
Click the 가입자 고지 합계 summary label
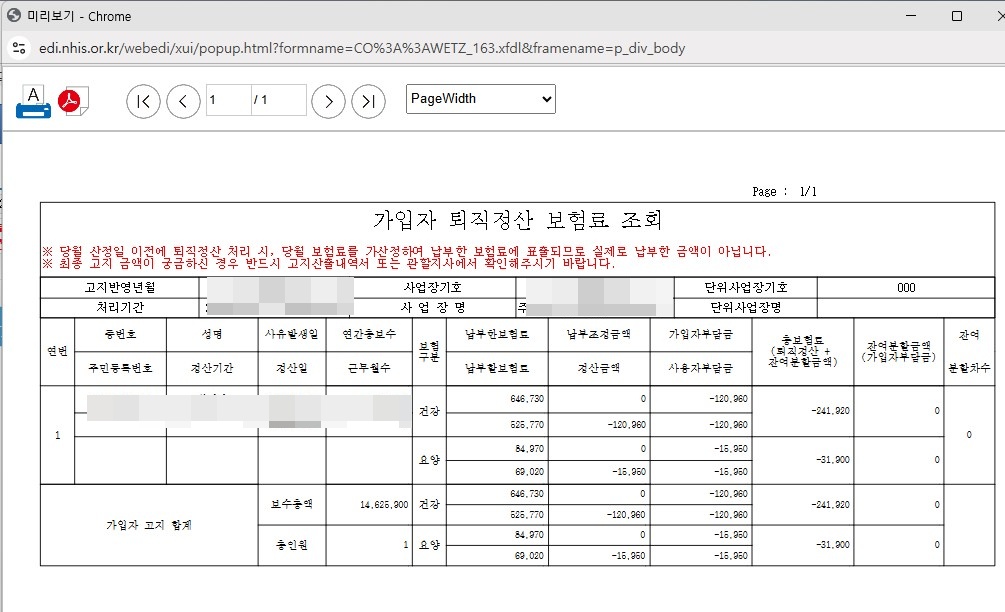(x=149, y=525)
